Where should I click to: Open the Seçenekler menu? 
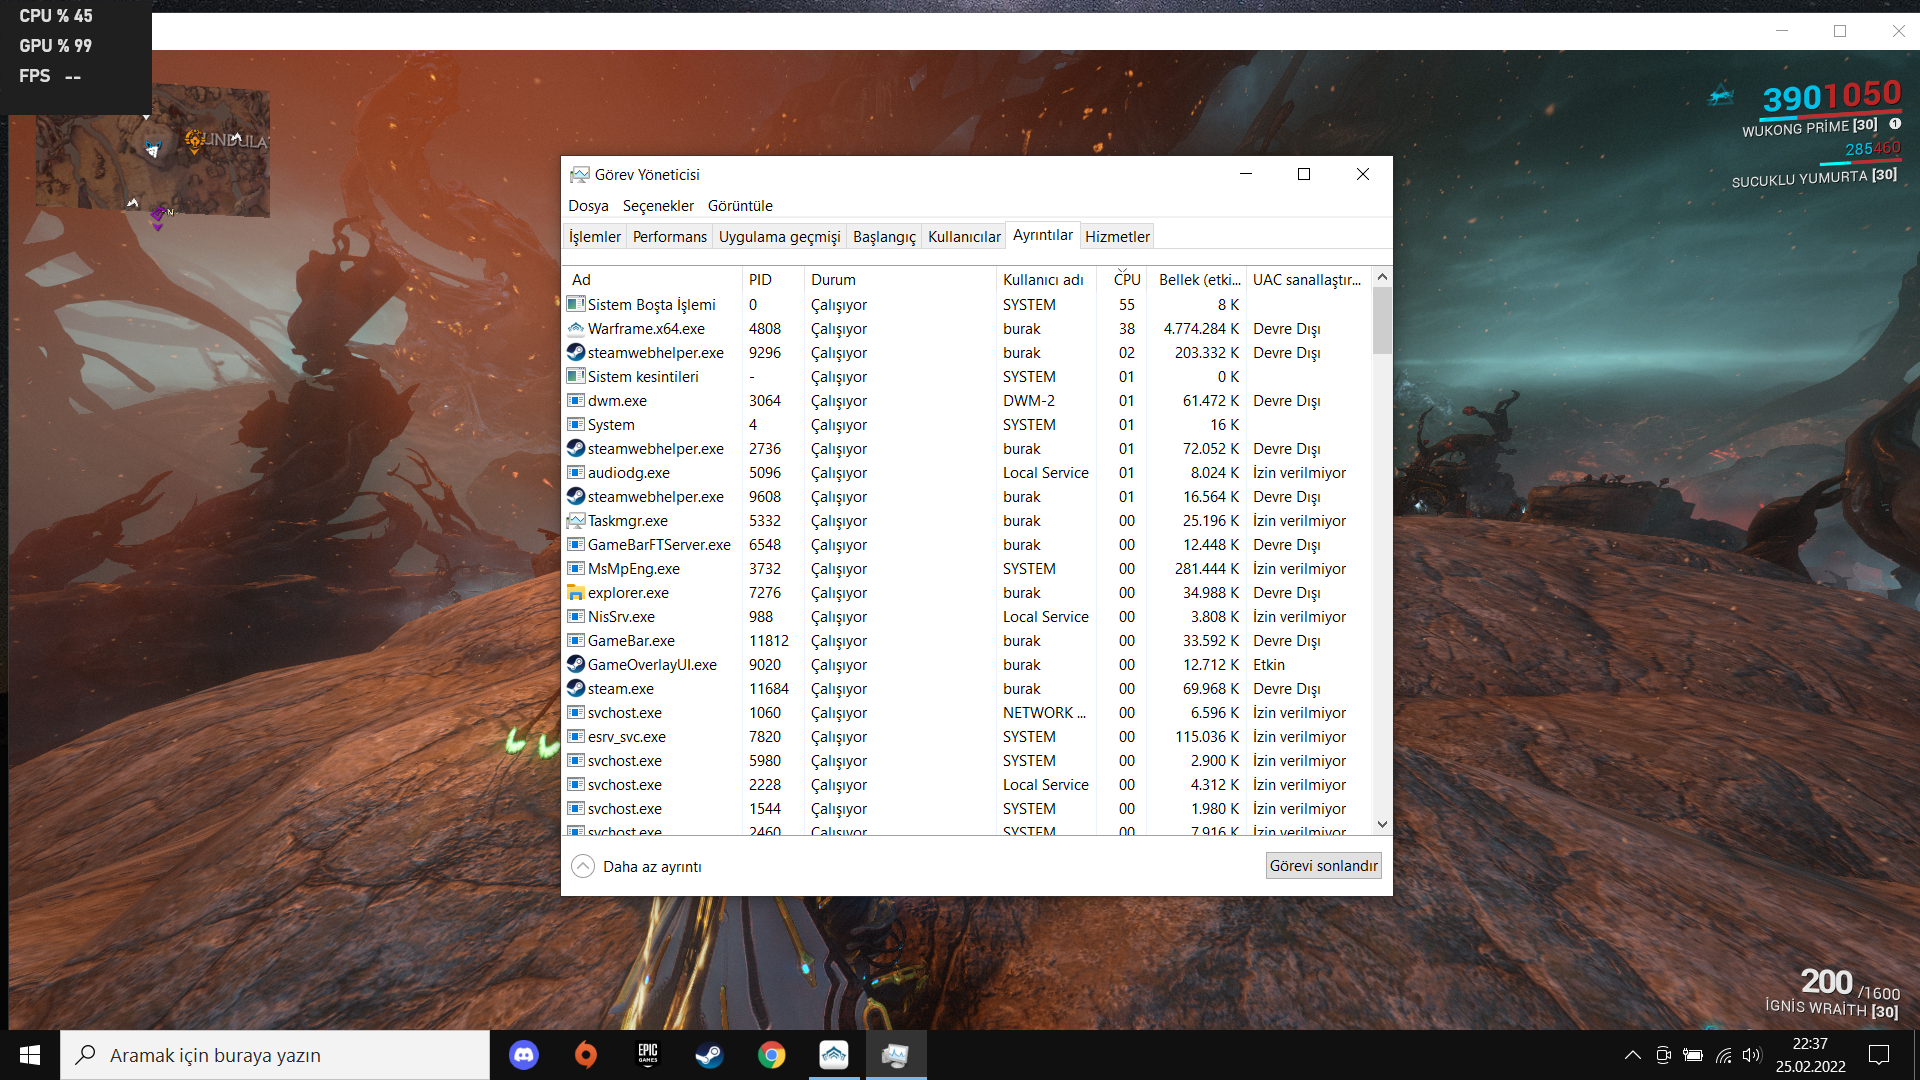coord(657,206)
